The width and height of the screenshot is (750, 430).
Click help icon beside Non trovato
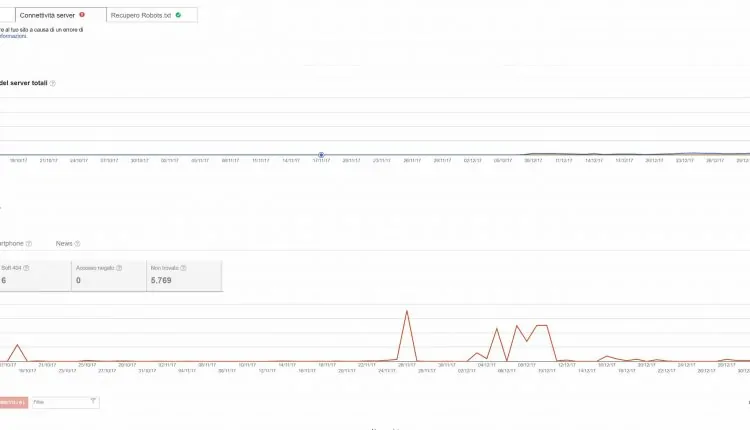(184, 268)
